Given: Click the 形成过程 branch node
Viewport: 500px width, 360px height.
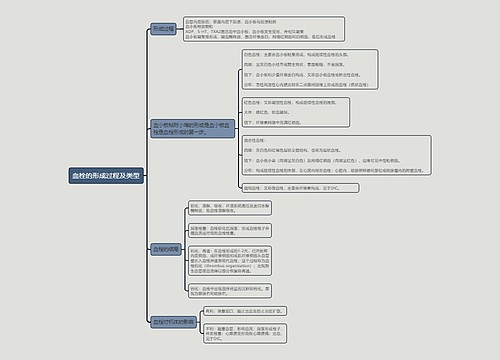Looking at the screenshot, I should click(x=163, y=29).
